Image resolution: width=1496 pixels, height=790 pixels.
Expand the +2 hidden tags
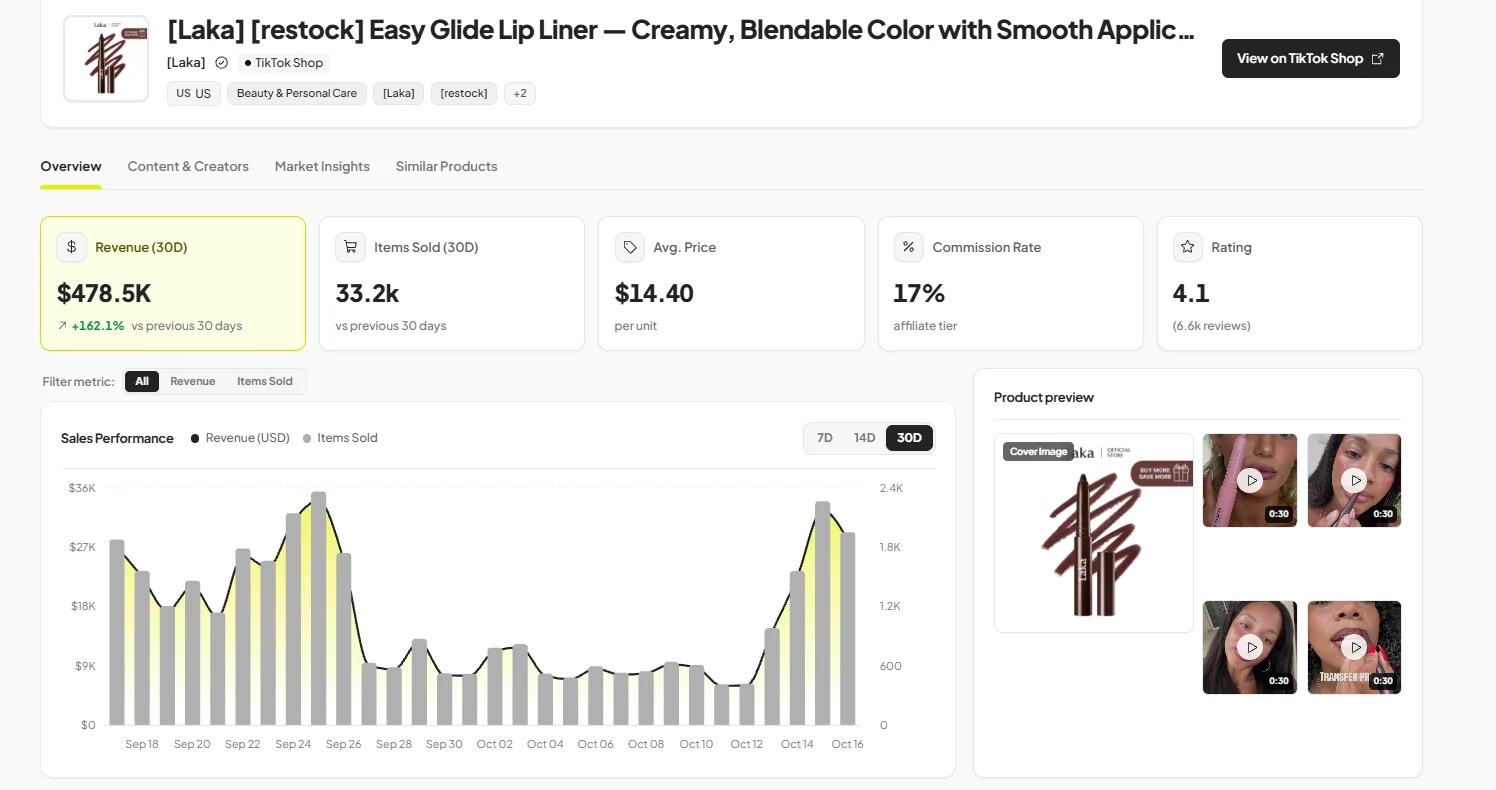tap(520, 94)
